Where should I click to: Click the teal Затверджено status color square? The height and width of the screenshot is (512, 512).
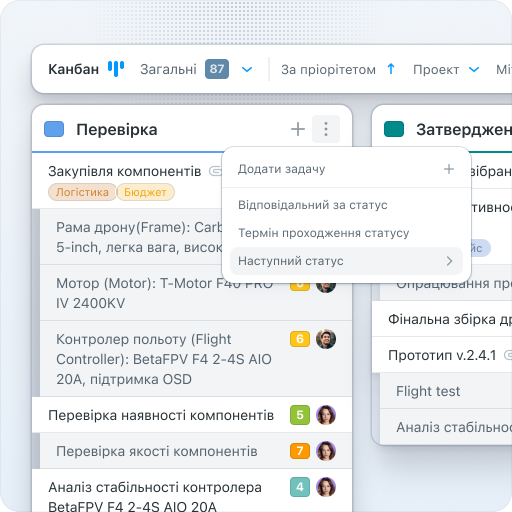click(394, 129)
